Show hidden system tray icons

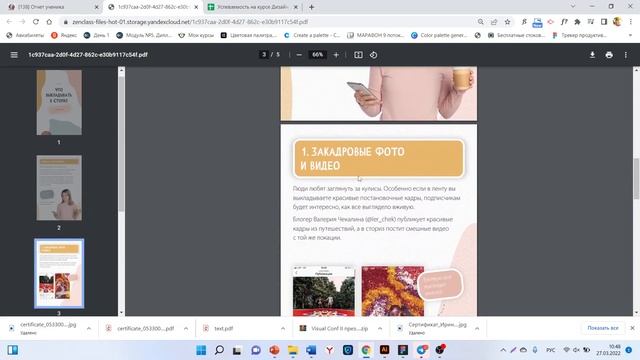[x=503, y=350]
